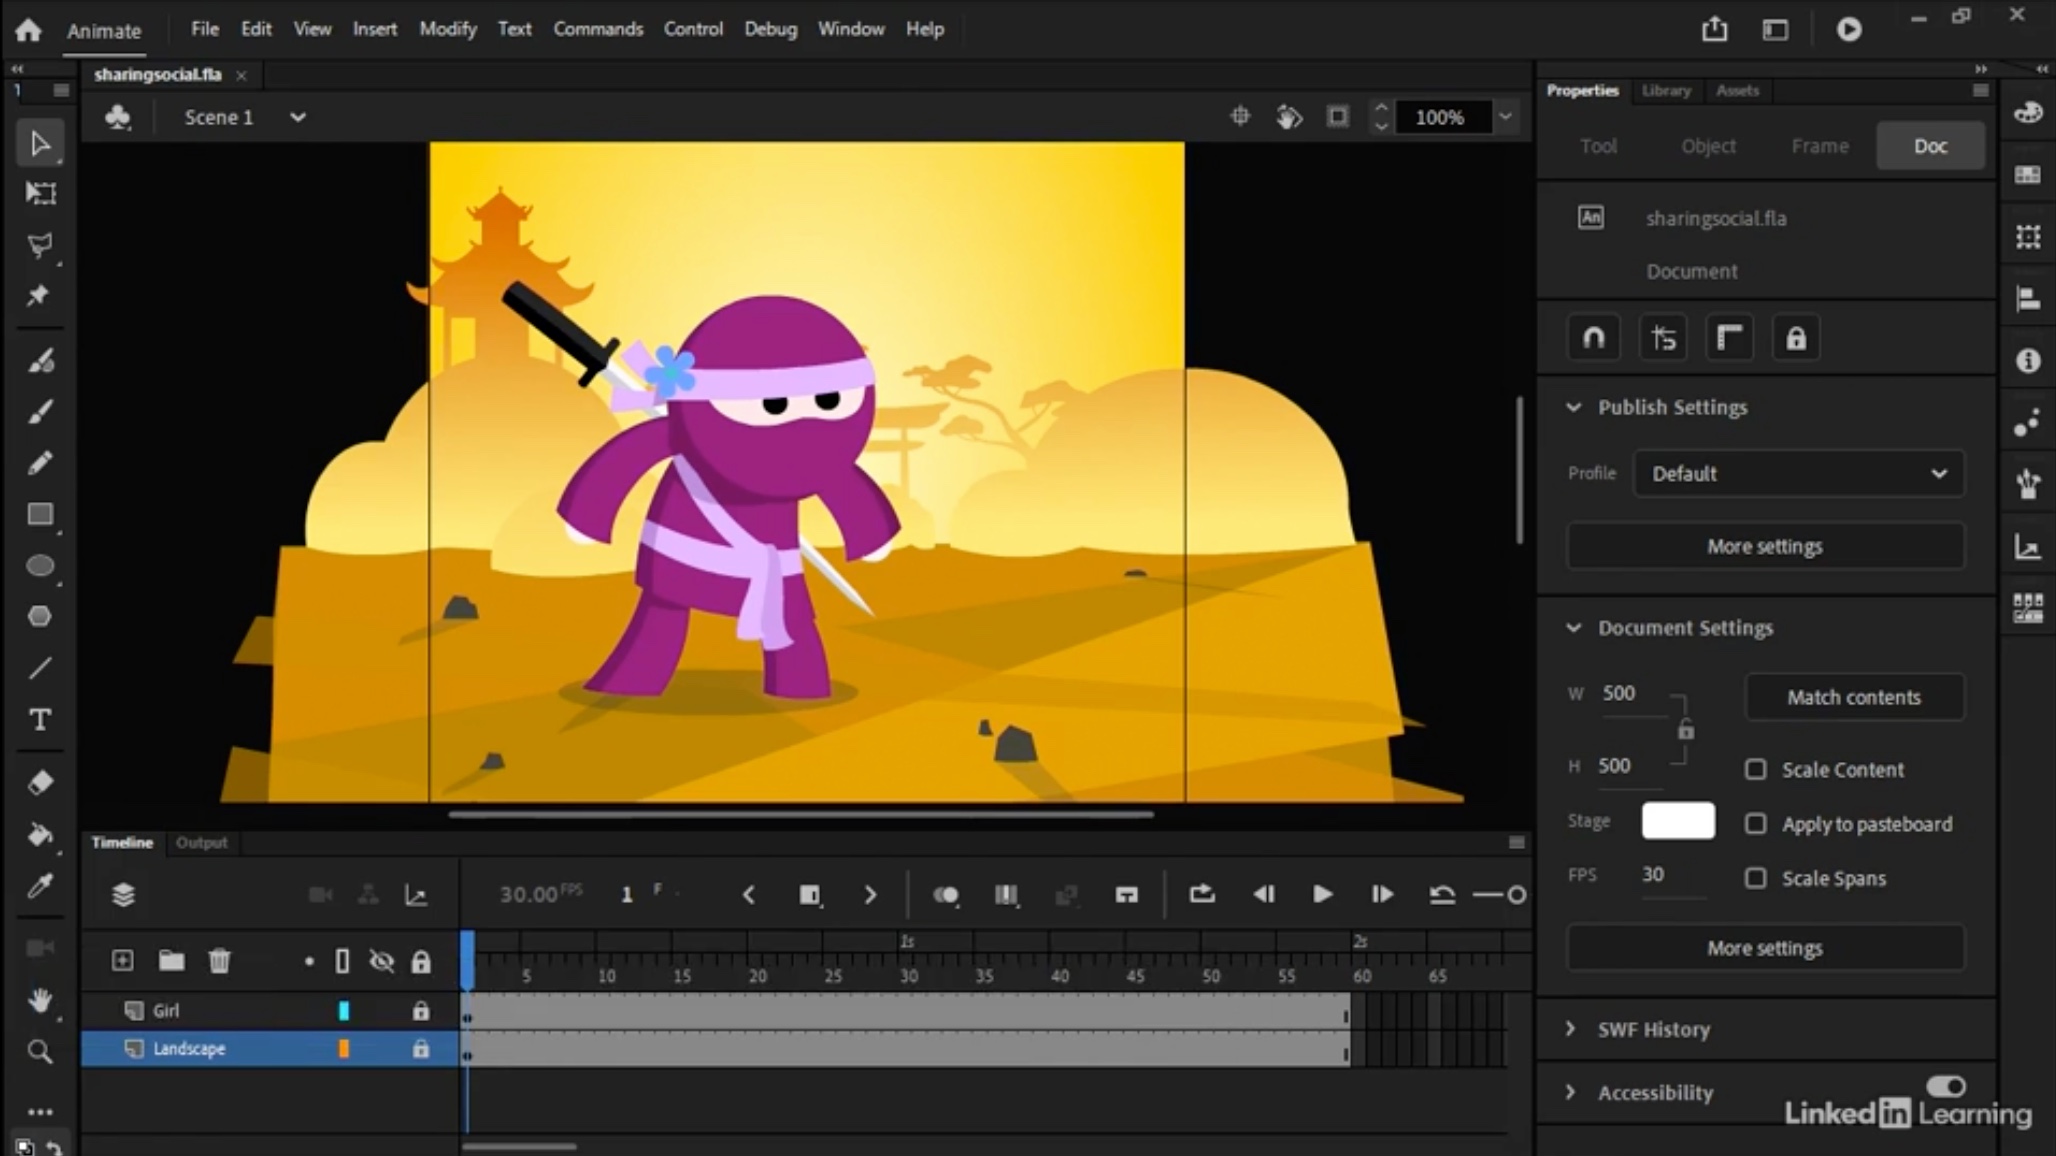Switch to the Output tab
The image size is (2056, 1156).
[202, 843]
